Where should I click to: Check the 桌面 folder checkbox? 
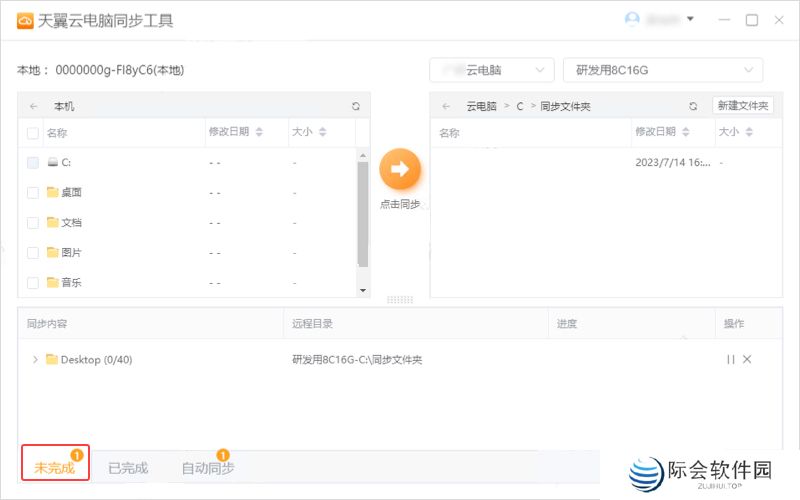pyautogui.click(x=33, y=192)
